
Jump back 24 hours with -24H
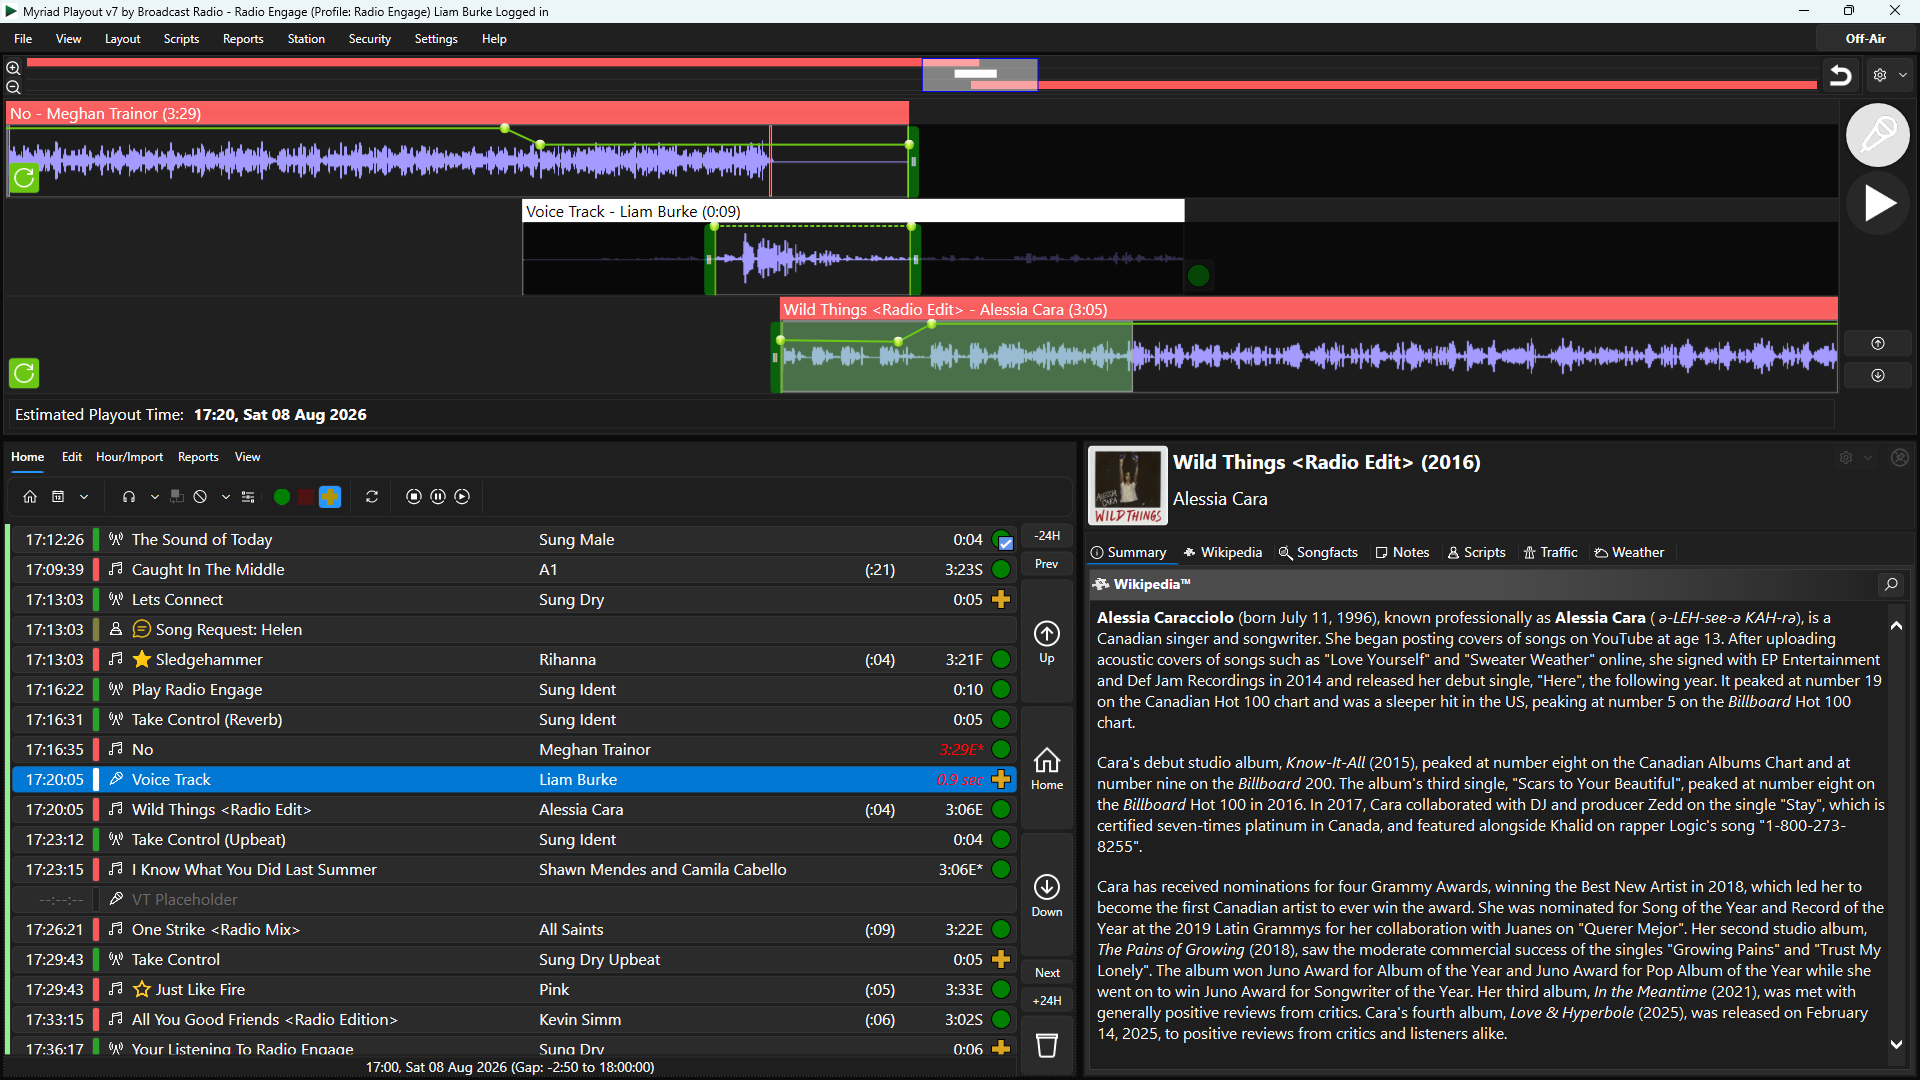(1047, 536)
